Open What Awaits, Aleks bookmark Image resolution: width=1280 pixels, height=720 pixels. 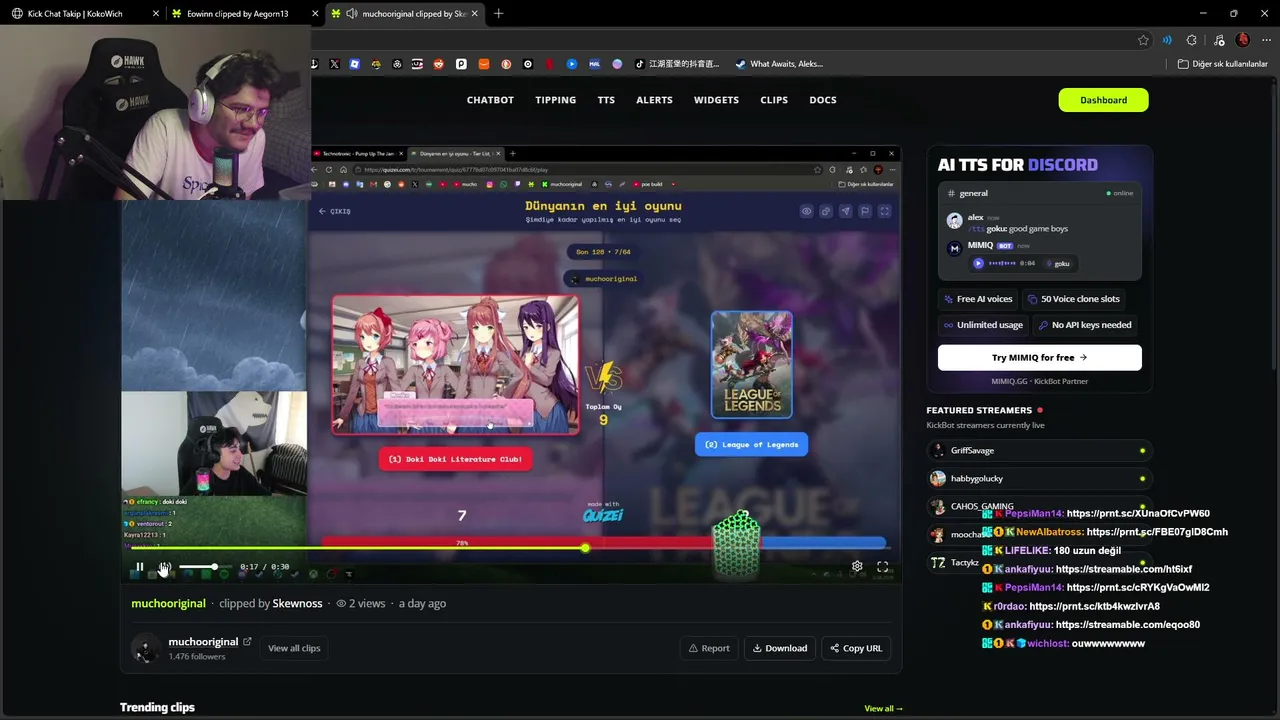779,64
